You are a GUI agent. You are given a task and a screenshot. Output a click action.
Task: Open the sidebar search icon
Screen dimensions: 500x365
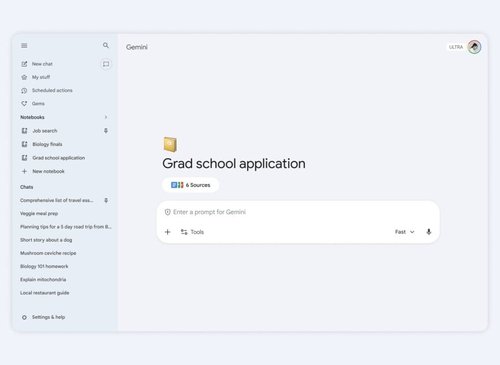pyautogui.click(x=106, y=45)
